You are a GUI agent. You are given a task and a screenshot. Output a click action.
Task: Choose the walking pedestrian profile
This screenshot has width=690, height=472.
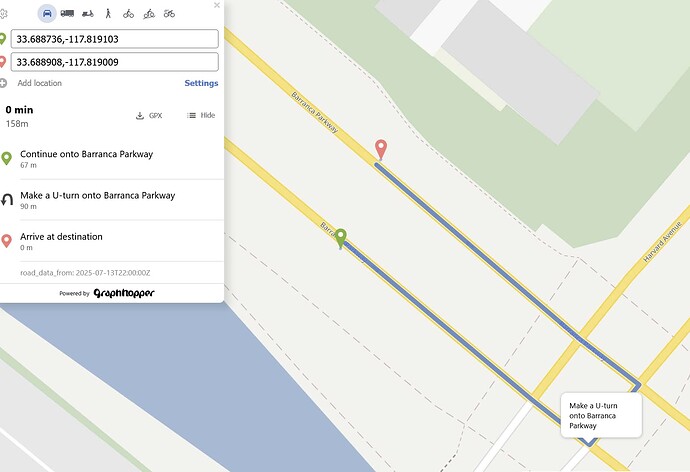point(107,13)
